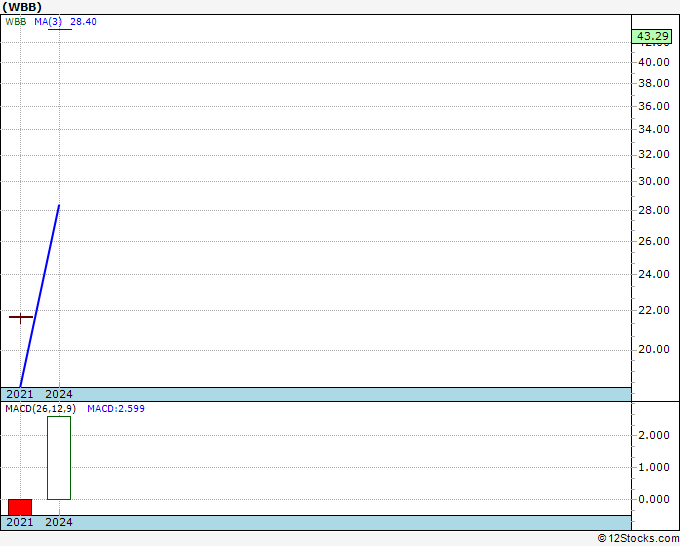
Task: Select the WBB legend label
Action: pos(15,21)
